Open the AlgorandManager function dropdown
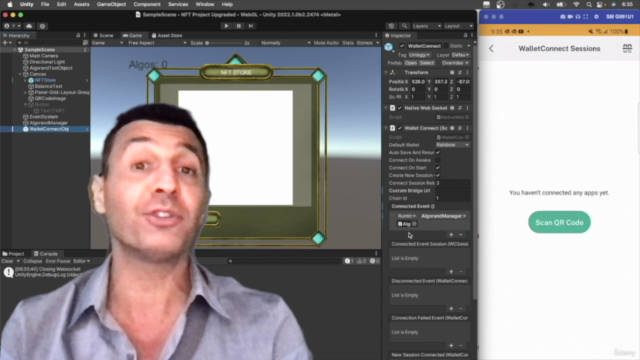The image size is (640, 360). point(444,216)
